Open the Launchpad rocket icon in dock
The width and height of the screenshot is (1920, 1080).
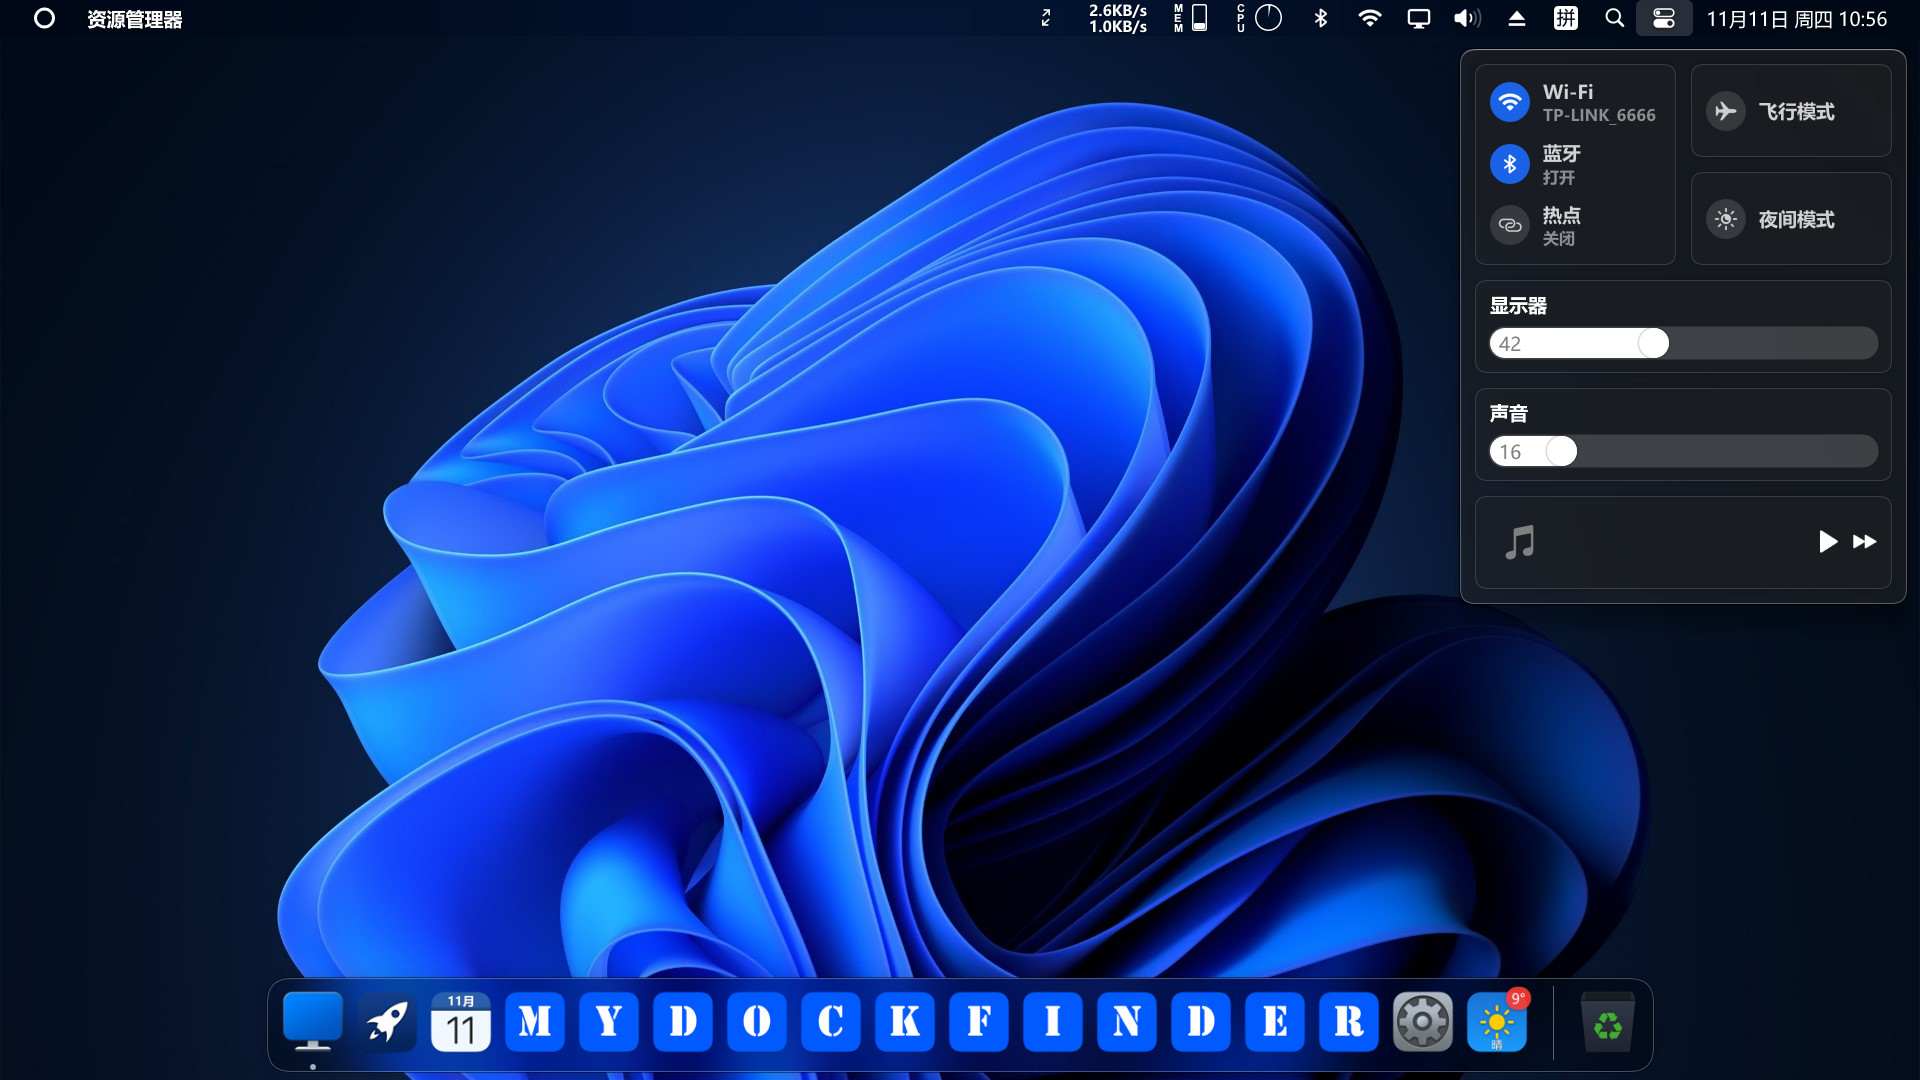pyautogui.click(x=386, y=1021)
